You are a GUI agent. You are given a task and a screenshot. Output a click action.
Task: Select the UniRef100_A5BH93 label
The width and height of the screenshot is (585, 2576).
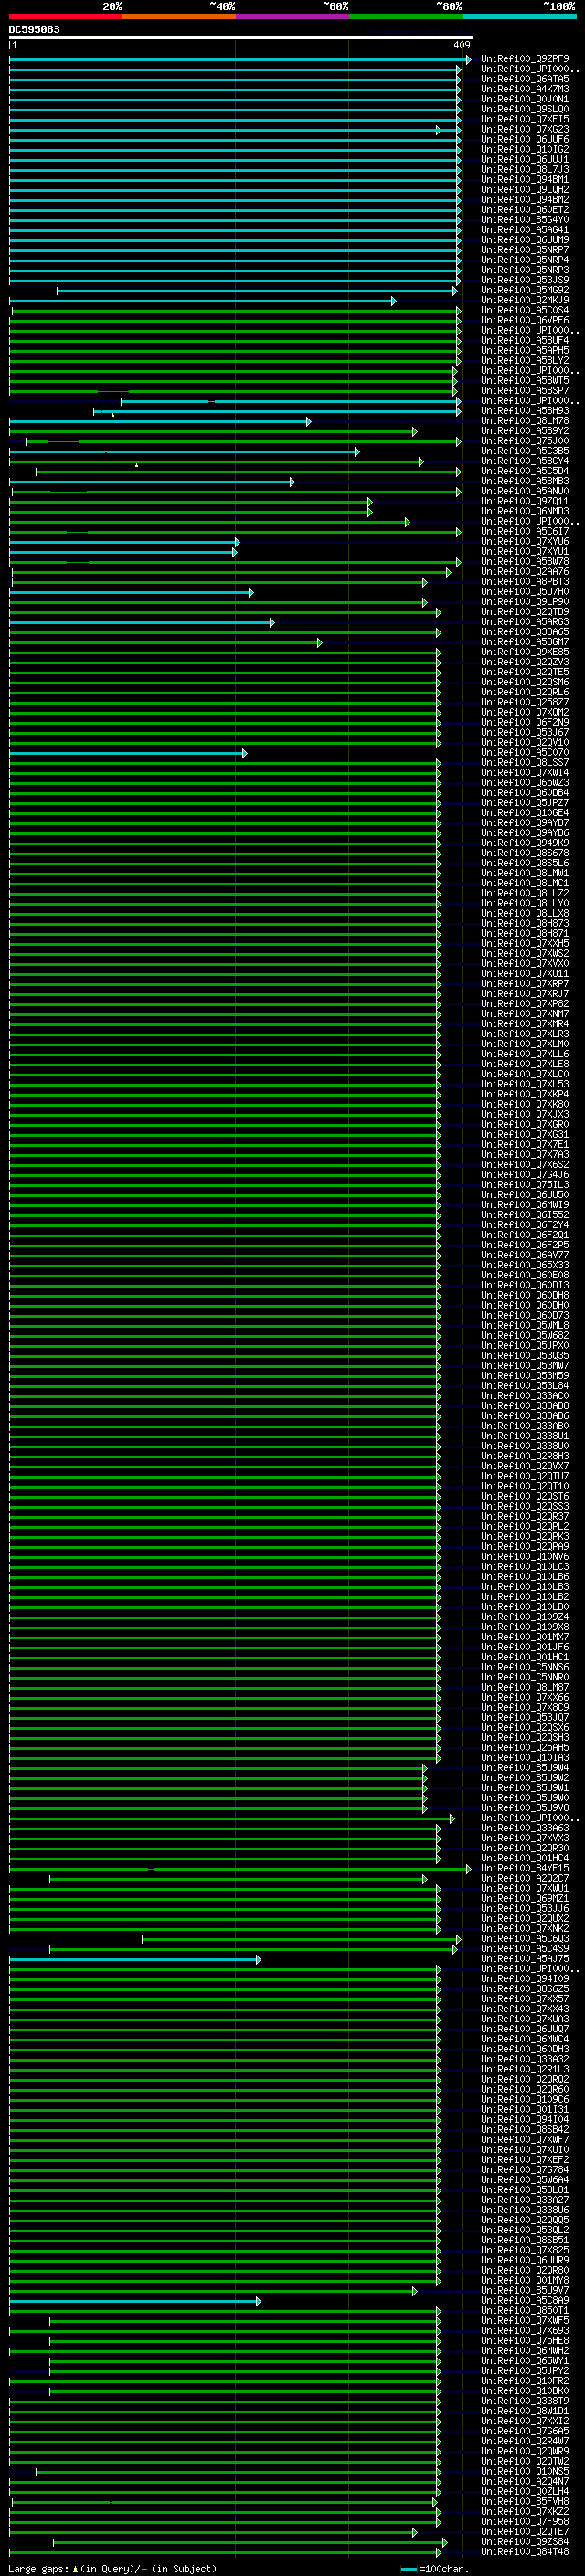click(524, 410)
